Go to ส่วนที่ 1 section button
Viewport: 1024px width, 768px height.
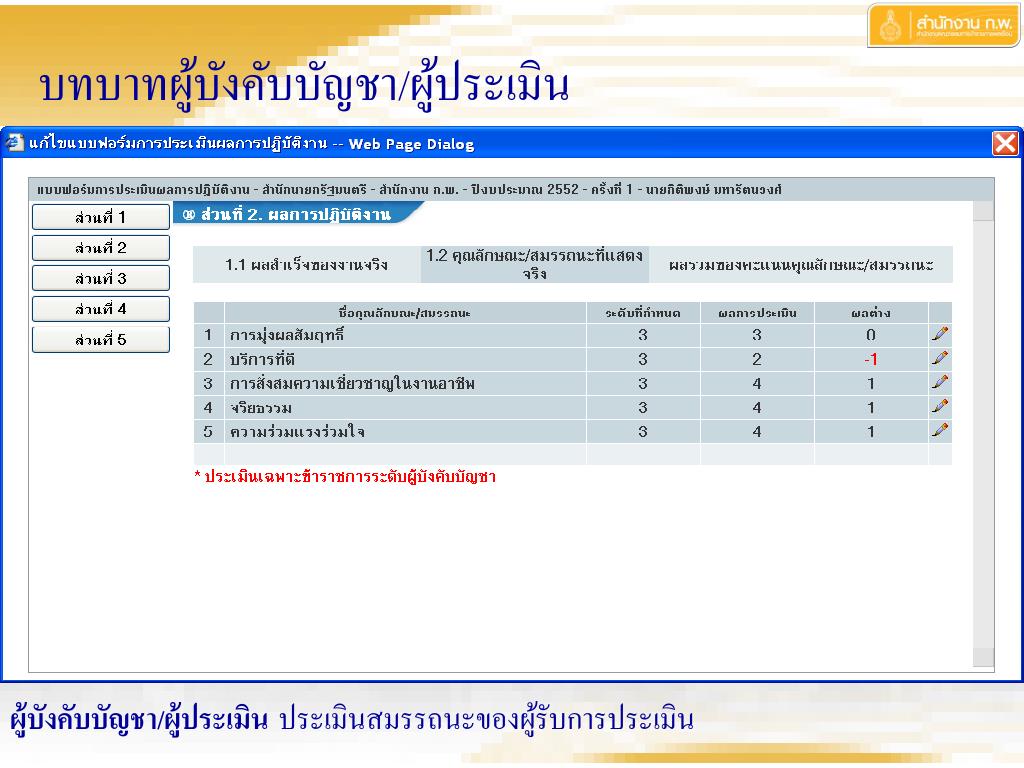(101, 217)
